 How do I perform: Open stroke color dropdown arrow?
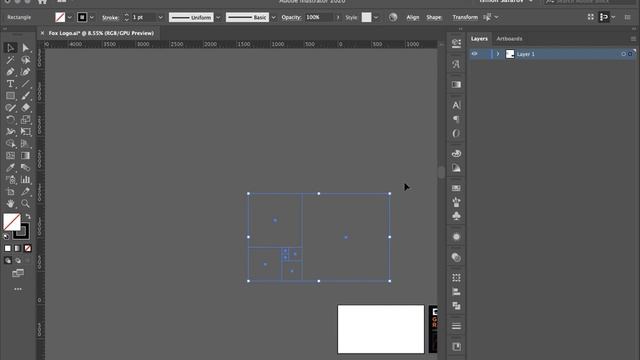click(x=91, y=18)
